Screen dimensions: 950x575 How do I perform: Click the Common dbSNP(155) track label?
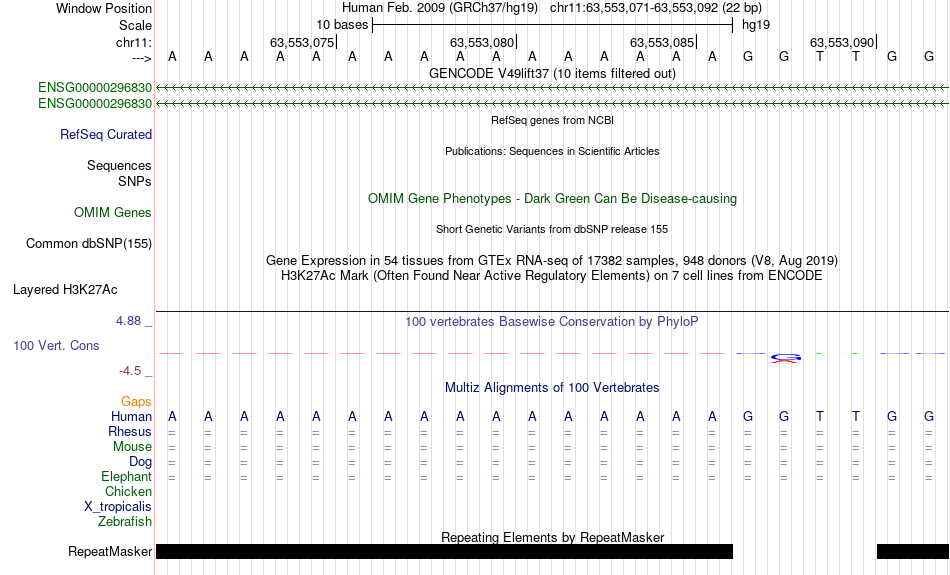click(x=89, y=244)
